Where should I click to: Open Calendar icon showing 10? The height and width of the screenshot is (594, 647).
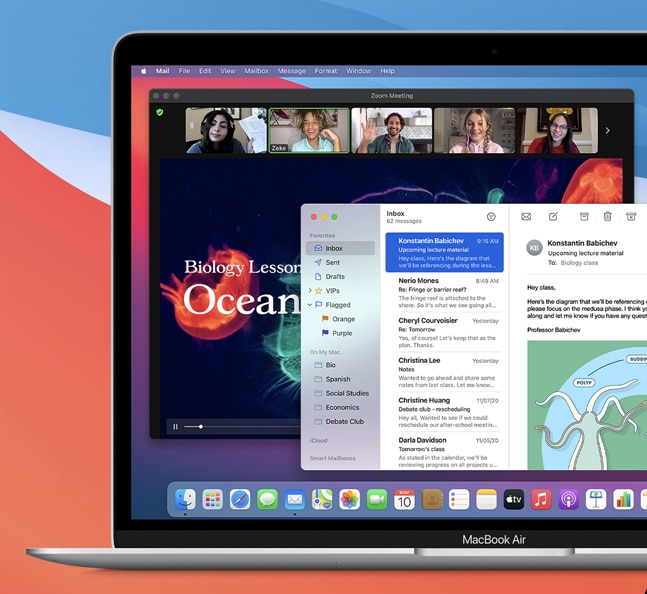tap(404, 500)
